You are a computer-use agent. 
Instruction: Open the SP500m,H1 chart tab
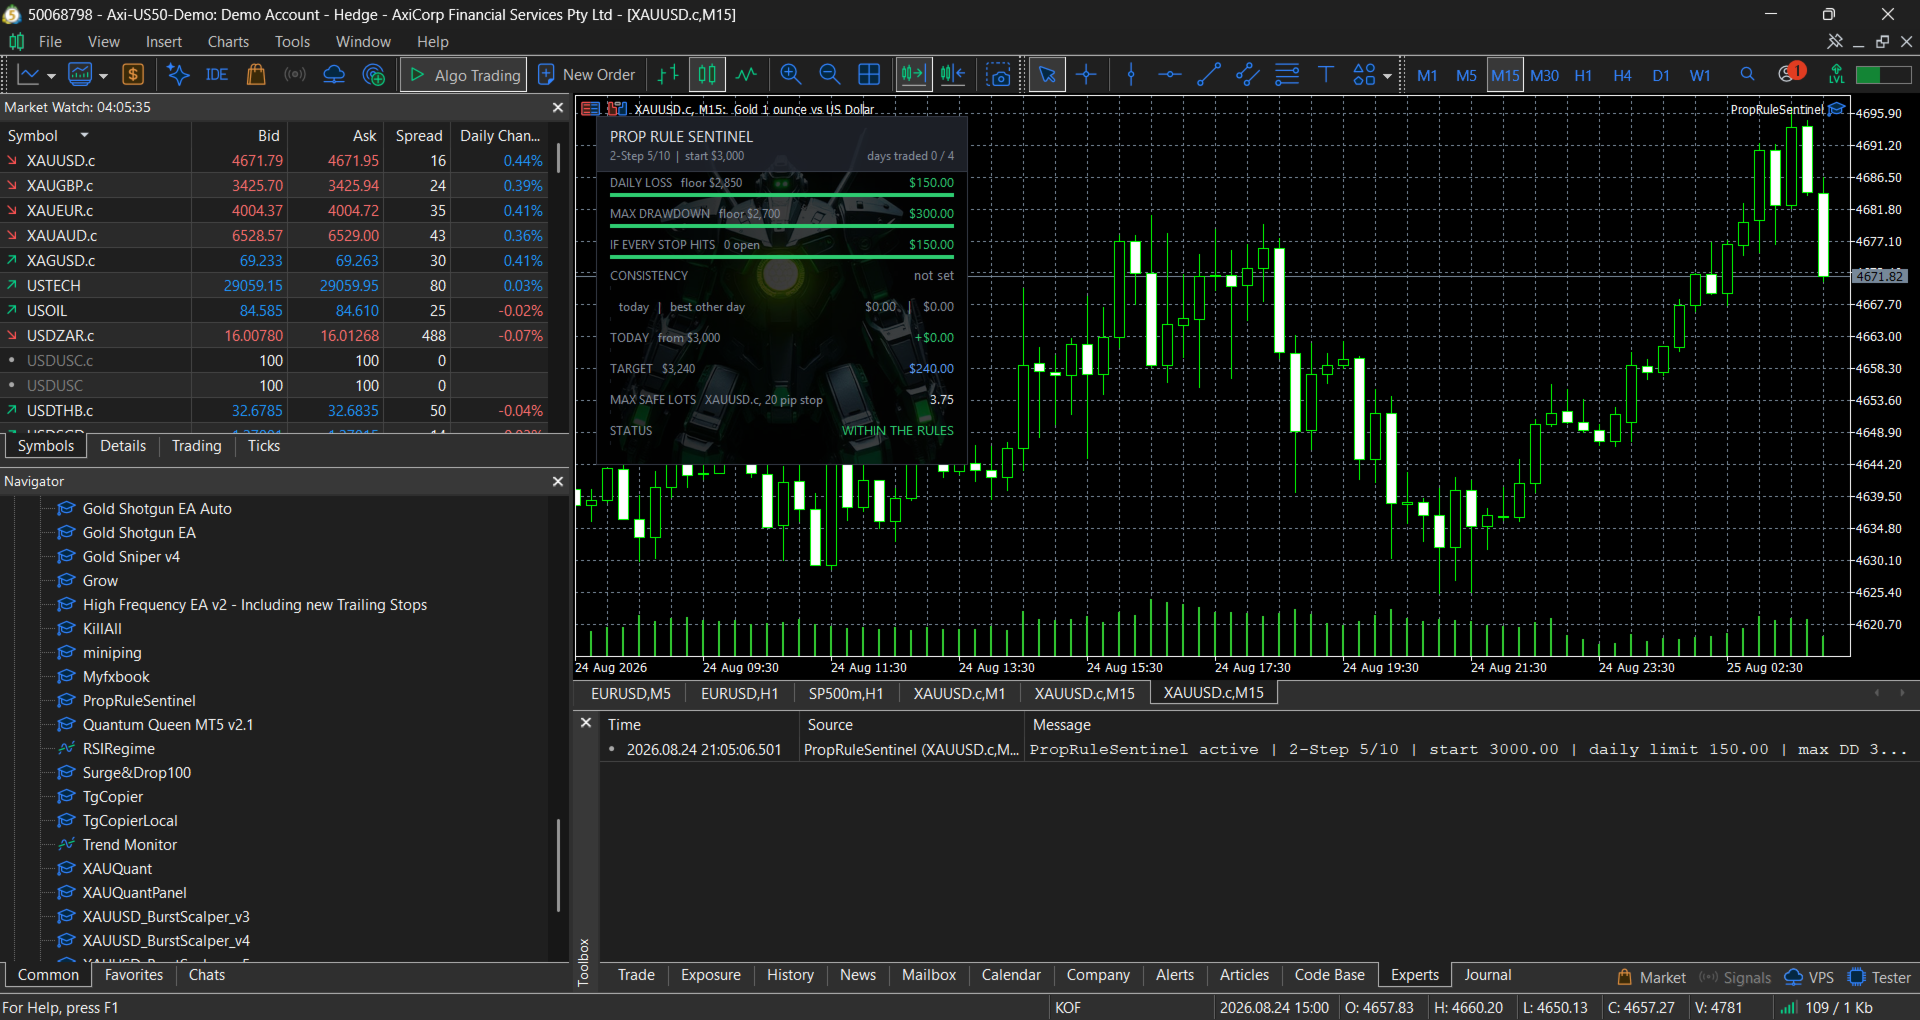click(846, 693)
